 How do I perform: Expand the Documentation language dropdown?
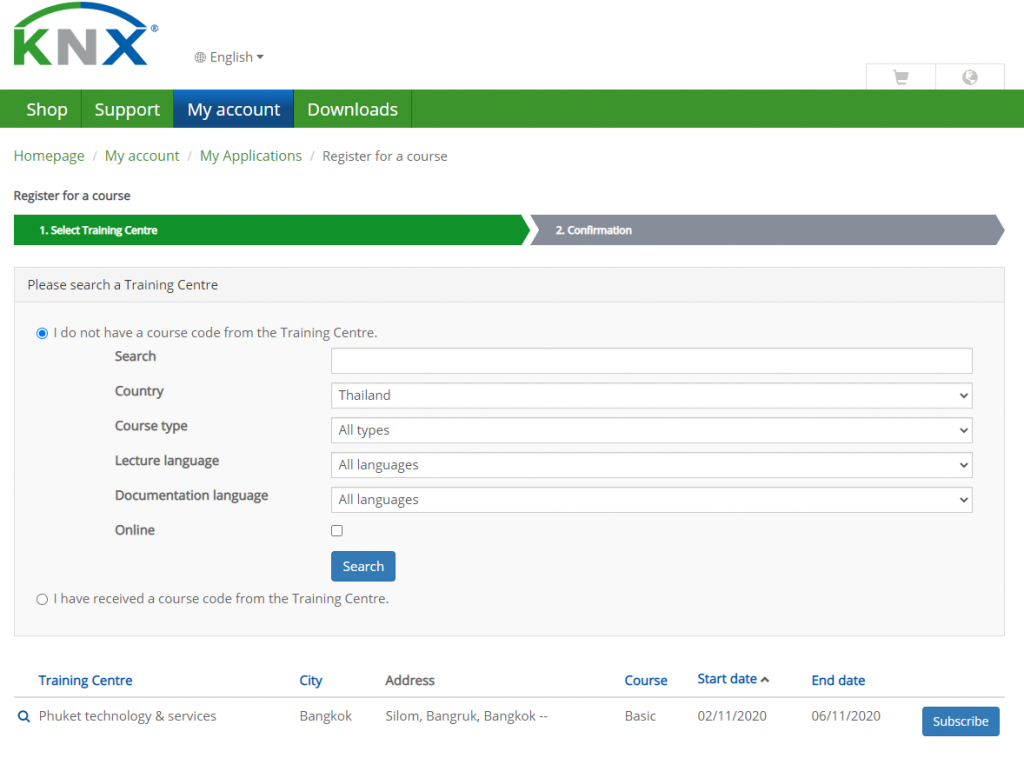pyautogui.click(x=651, y=500)
